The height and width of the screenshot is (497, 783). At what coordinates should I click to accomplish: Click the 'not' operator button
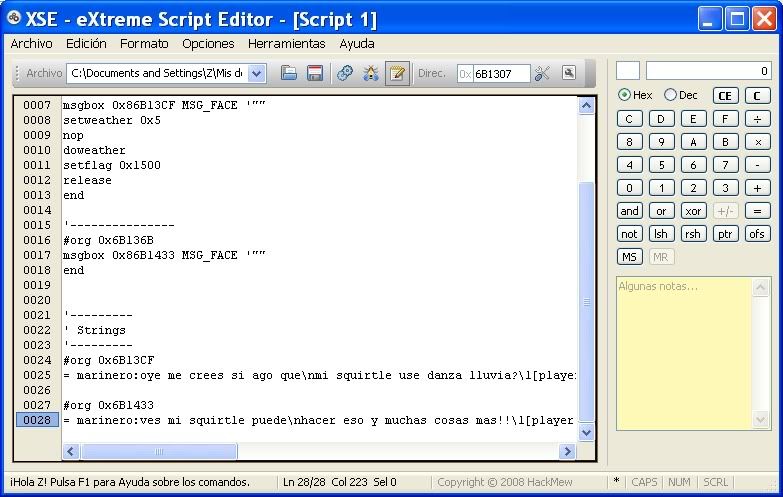pos(629,234)
